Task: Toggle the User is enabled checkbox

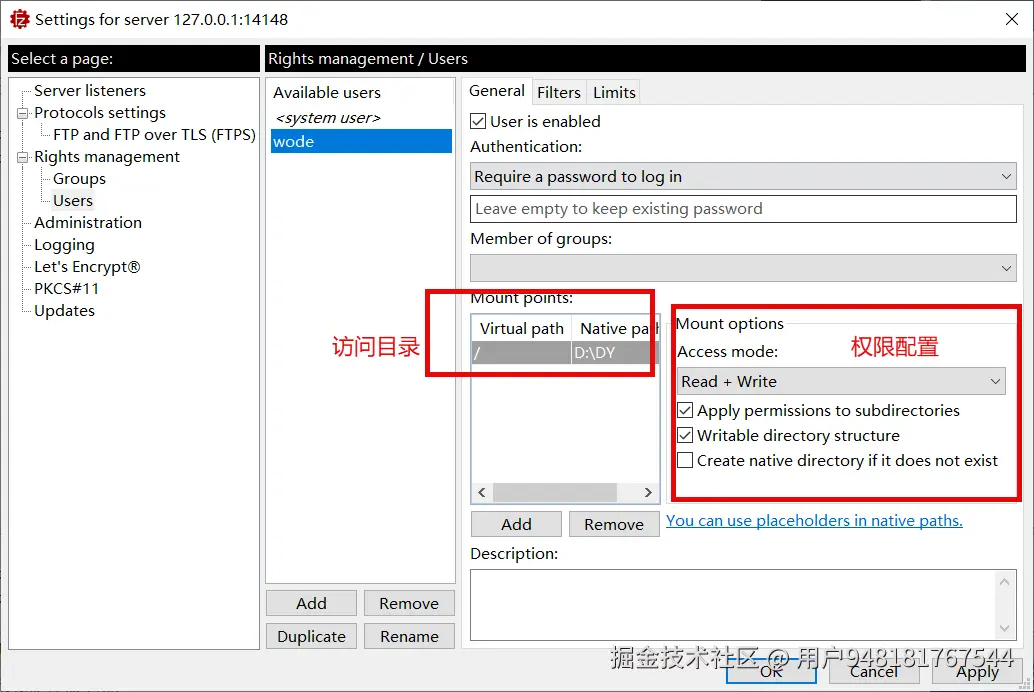Action: coord(478,121)
